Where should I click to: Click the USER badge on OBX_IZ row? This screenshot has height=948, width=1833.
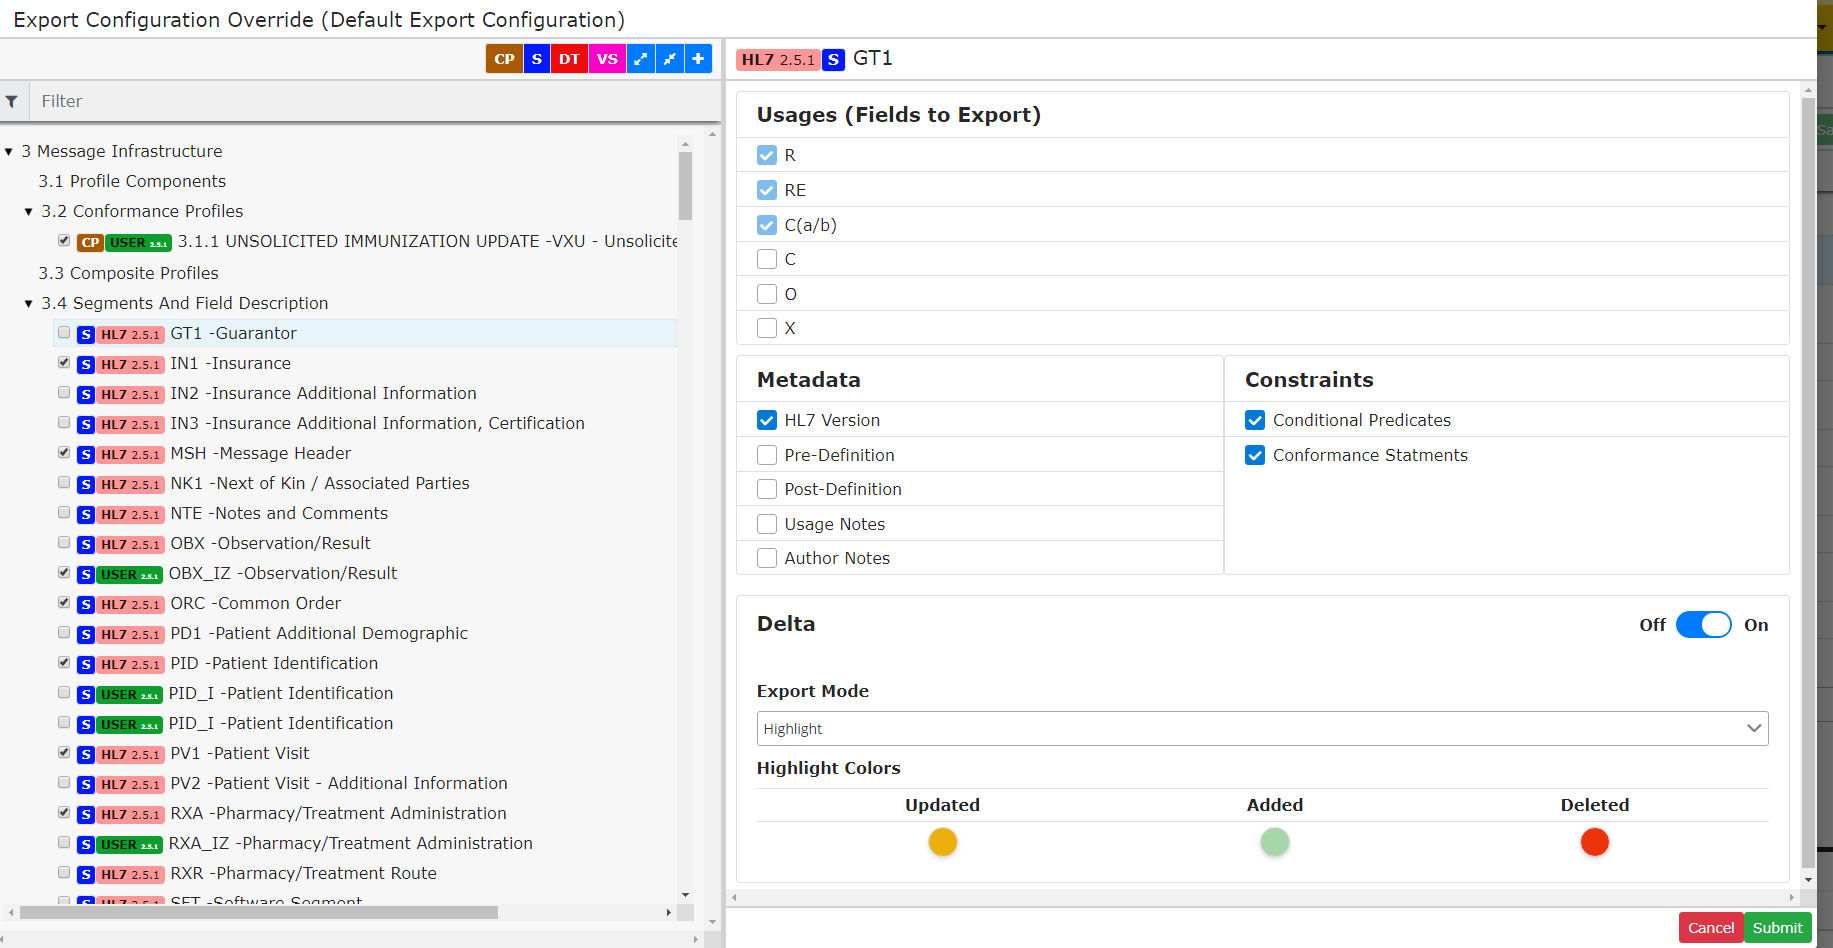pos(130,574)
